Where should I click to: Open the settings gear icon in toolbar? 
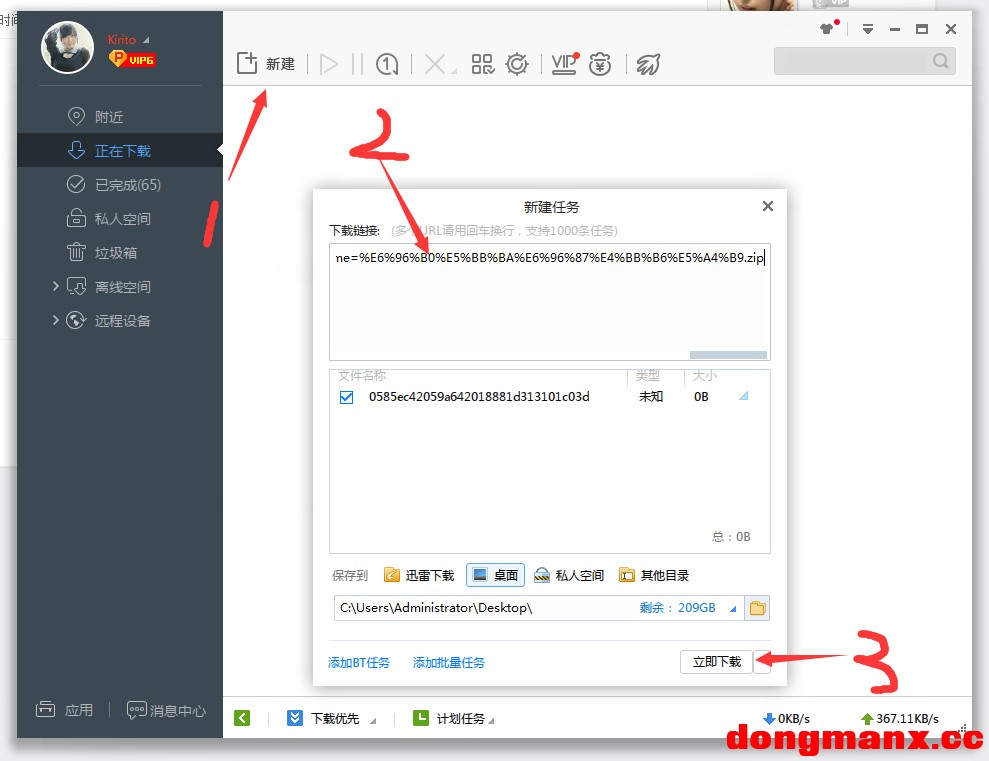click(517, 64)
